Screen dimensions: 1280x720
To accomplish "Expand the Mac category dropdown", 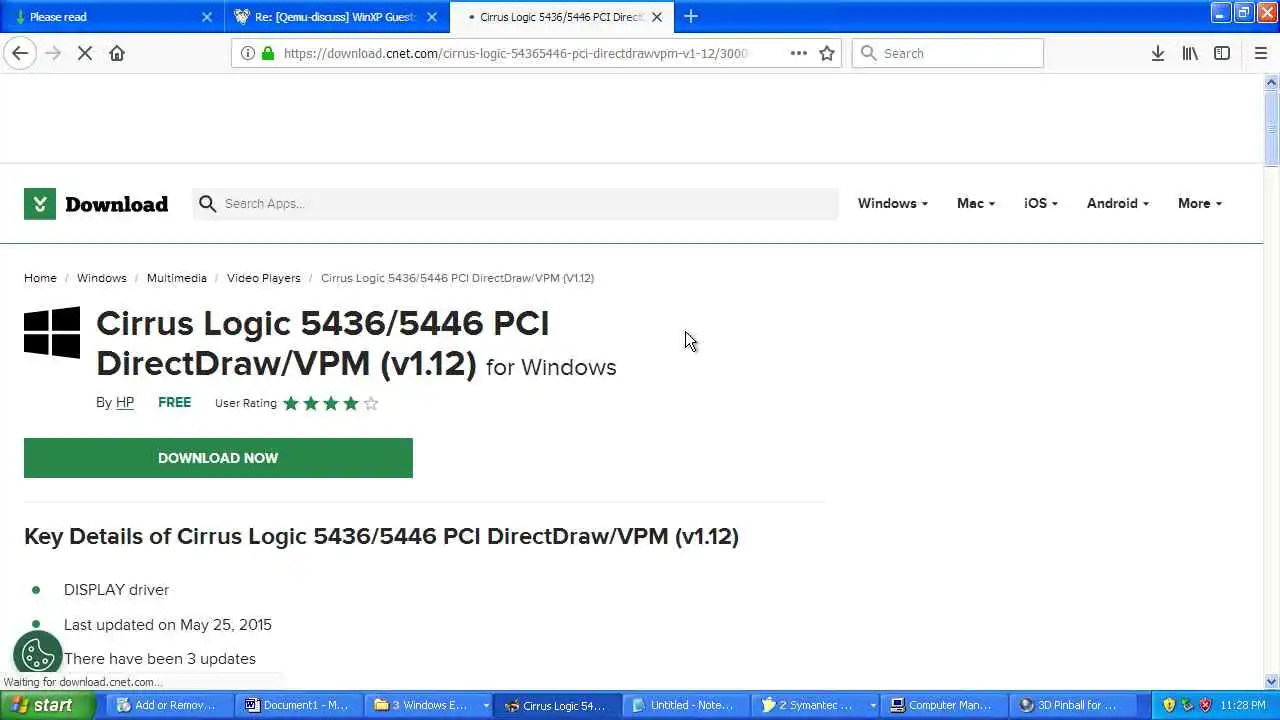I will pyautogui.click(x=975, y=203).
